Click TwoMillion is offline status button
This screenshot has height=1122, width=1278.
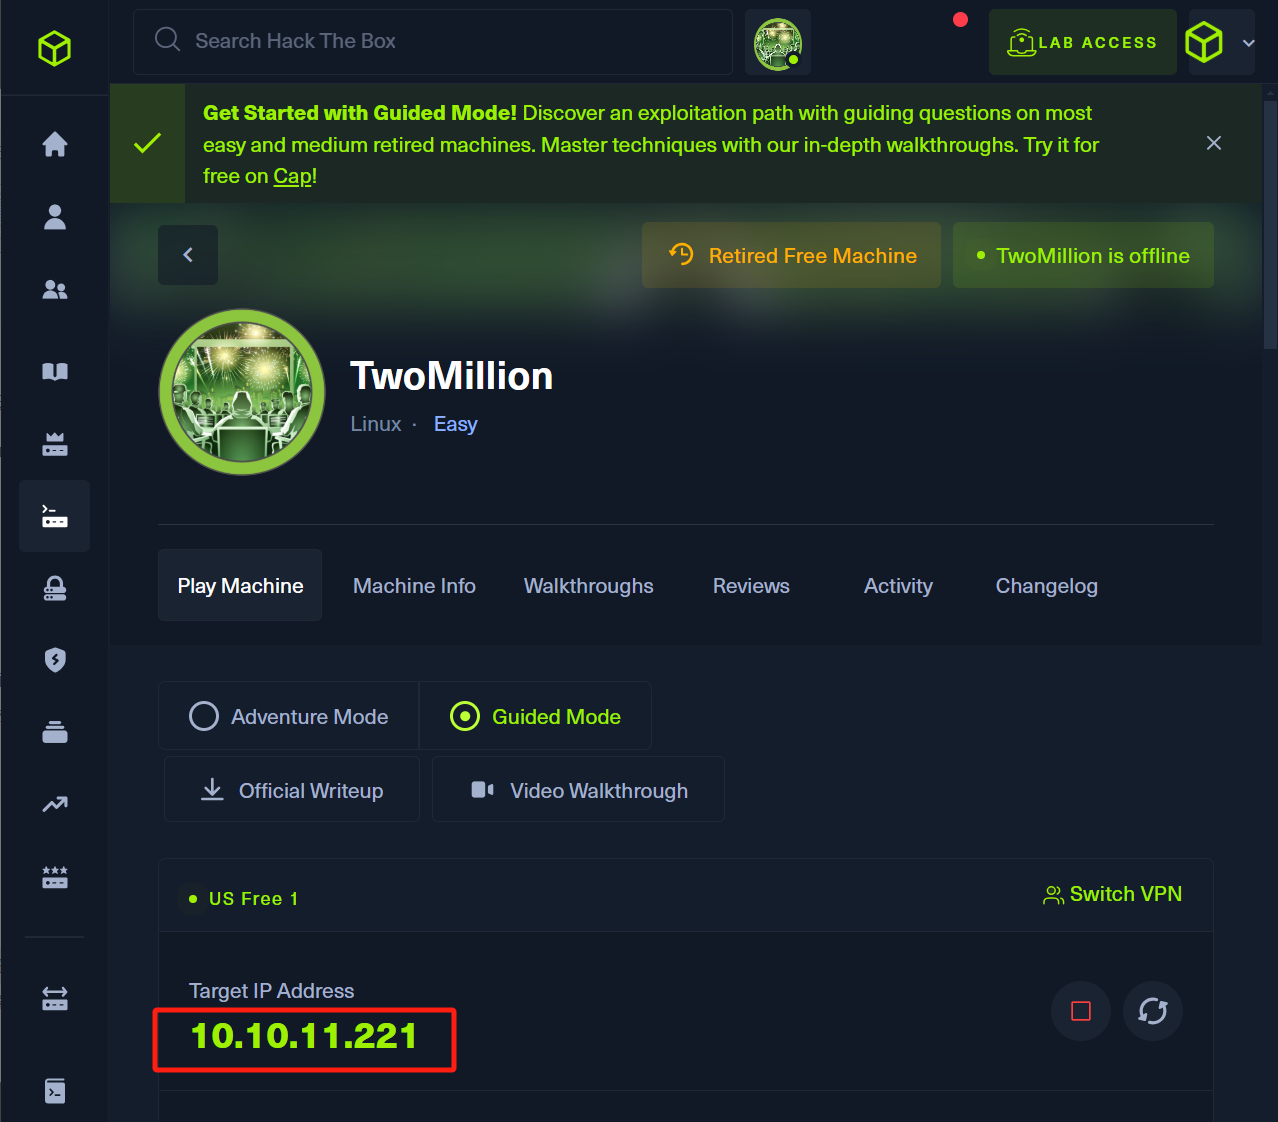1083,255
